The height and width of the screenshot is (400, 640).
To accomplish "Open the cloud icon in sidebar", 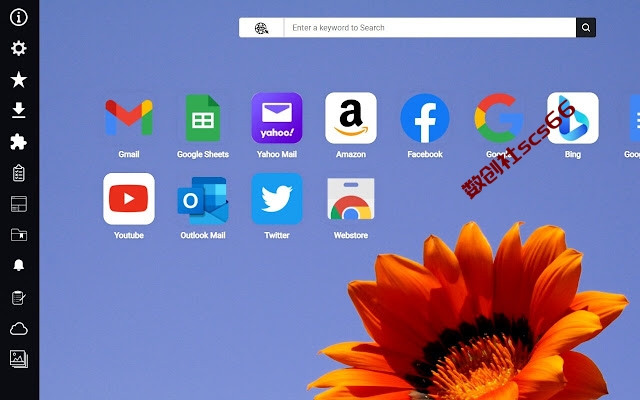I will [x=19, y=329].
